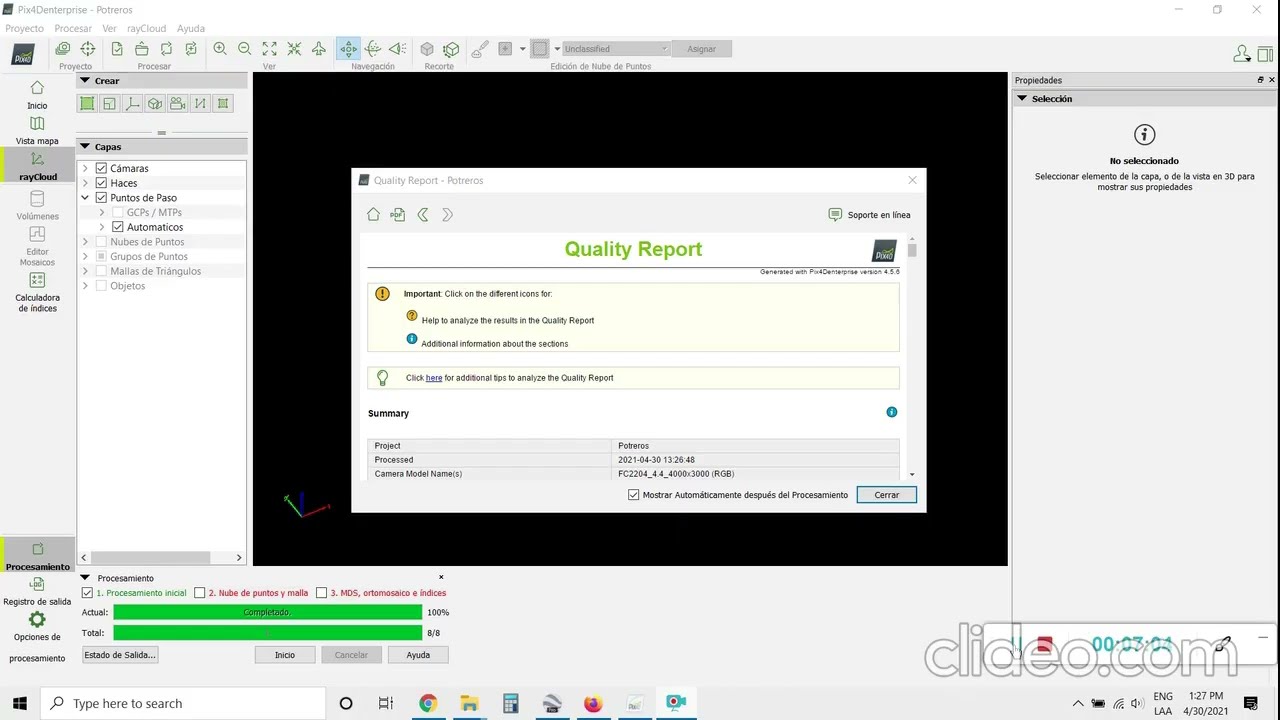
Task: Open Soporte en línea link
Action: (870, 215)
